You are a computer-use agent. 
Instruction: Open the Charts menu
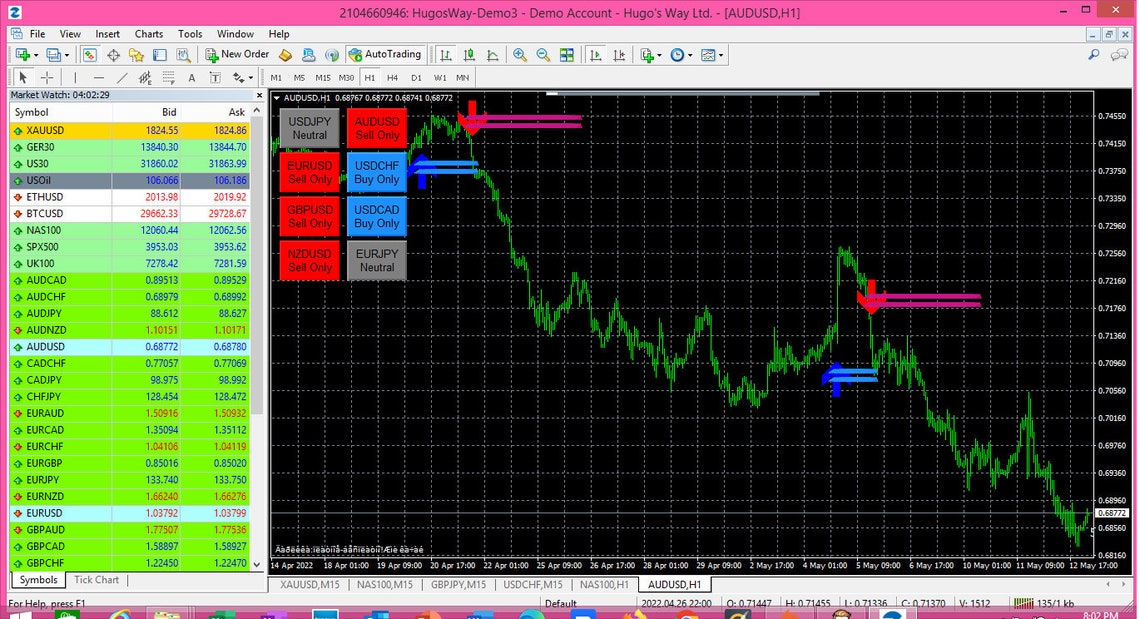(148, 33)
